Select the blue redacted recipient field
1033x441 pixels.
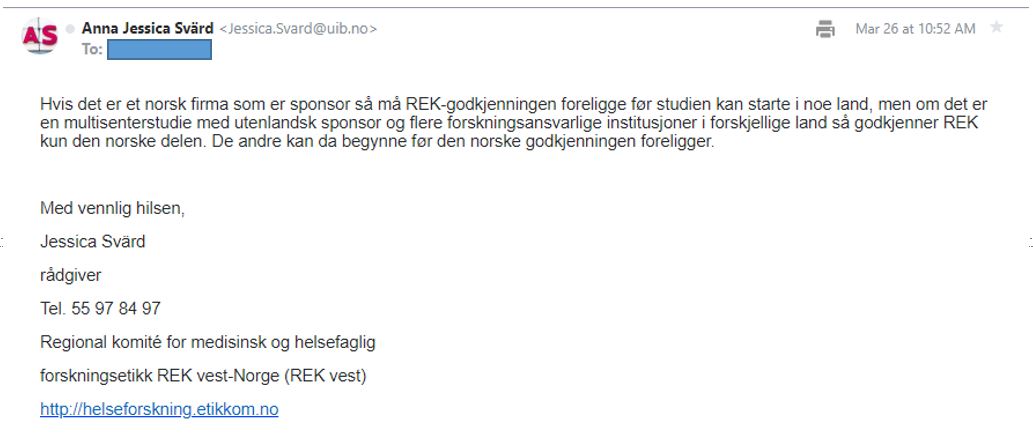point(159,49)
